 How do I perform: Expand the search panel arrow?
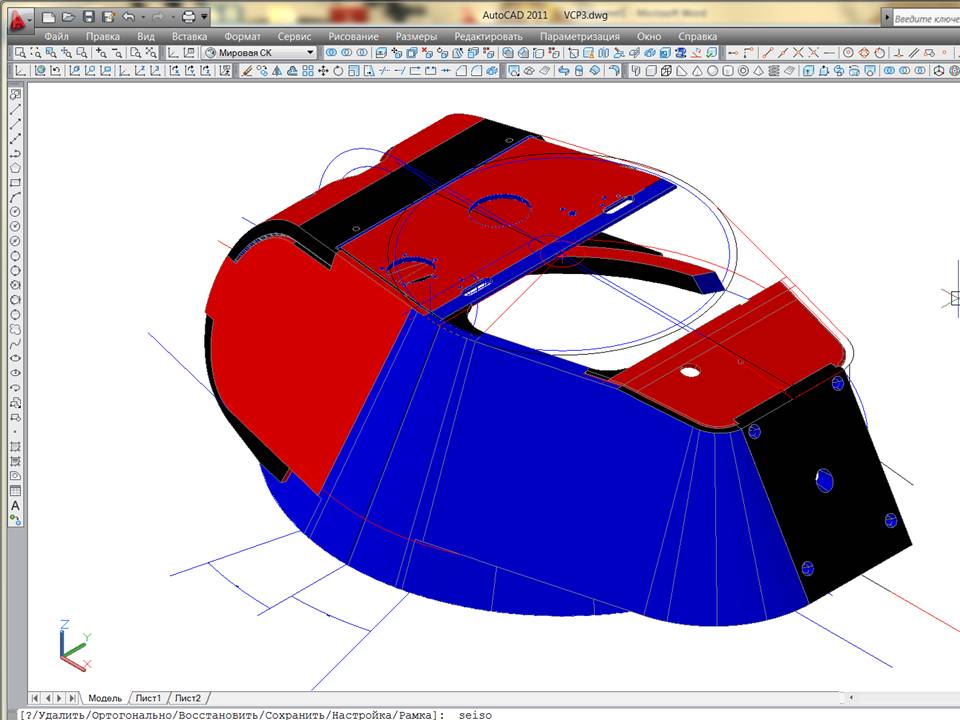(x=887, y=18)
